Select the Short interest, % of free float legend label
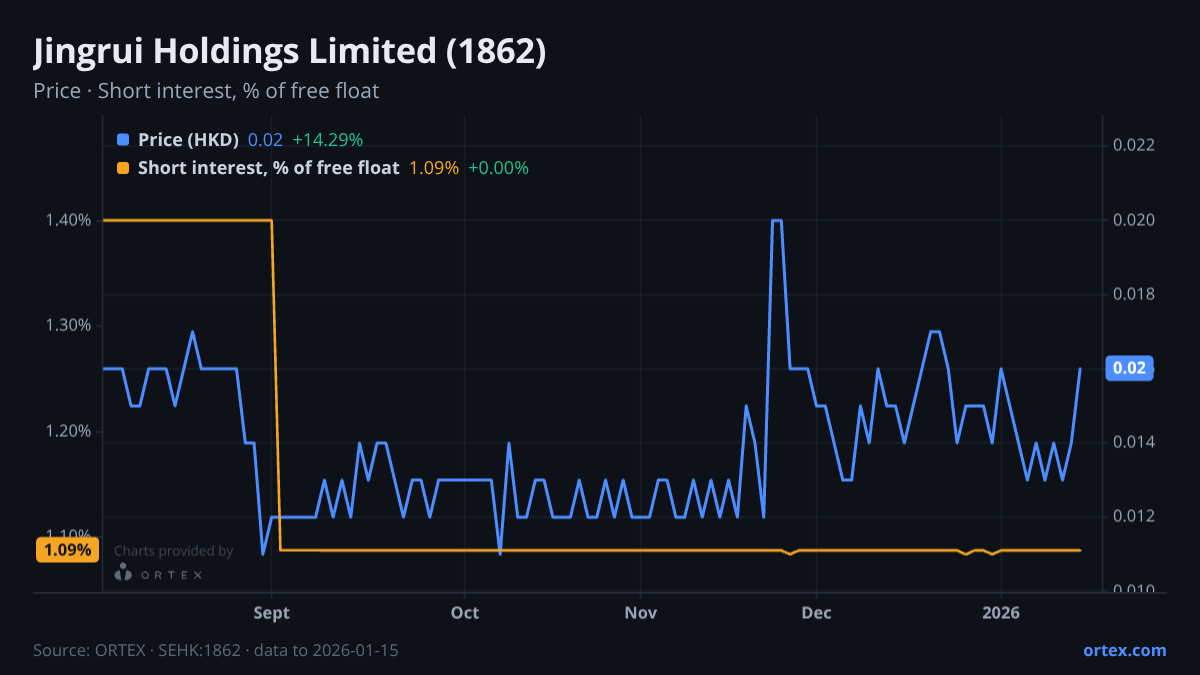Screen dimensions: 1200x675 [x=268, y=168]
